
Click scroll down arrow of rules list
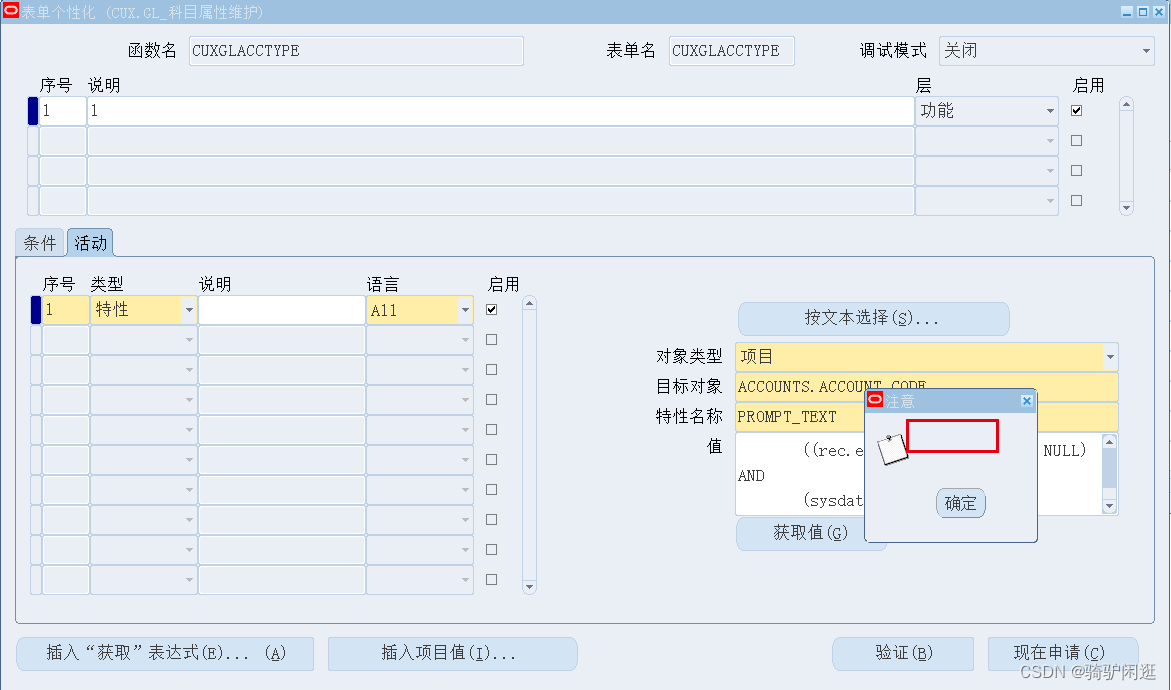click(1126, 208)
